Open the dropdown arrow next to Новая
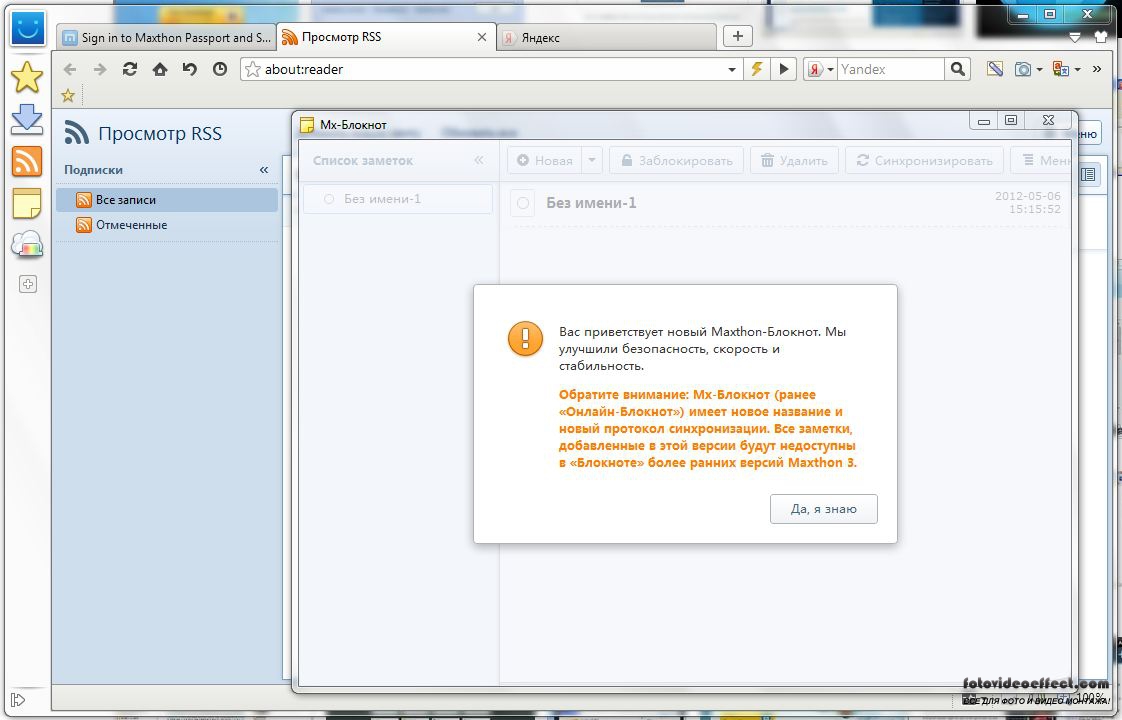The width and height of the screenshot is (1122, 720). click(592, 161)
